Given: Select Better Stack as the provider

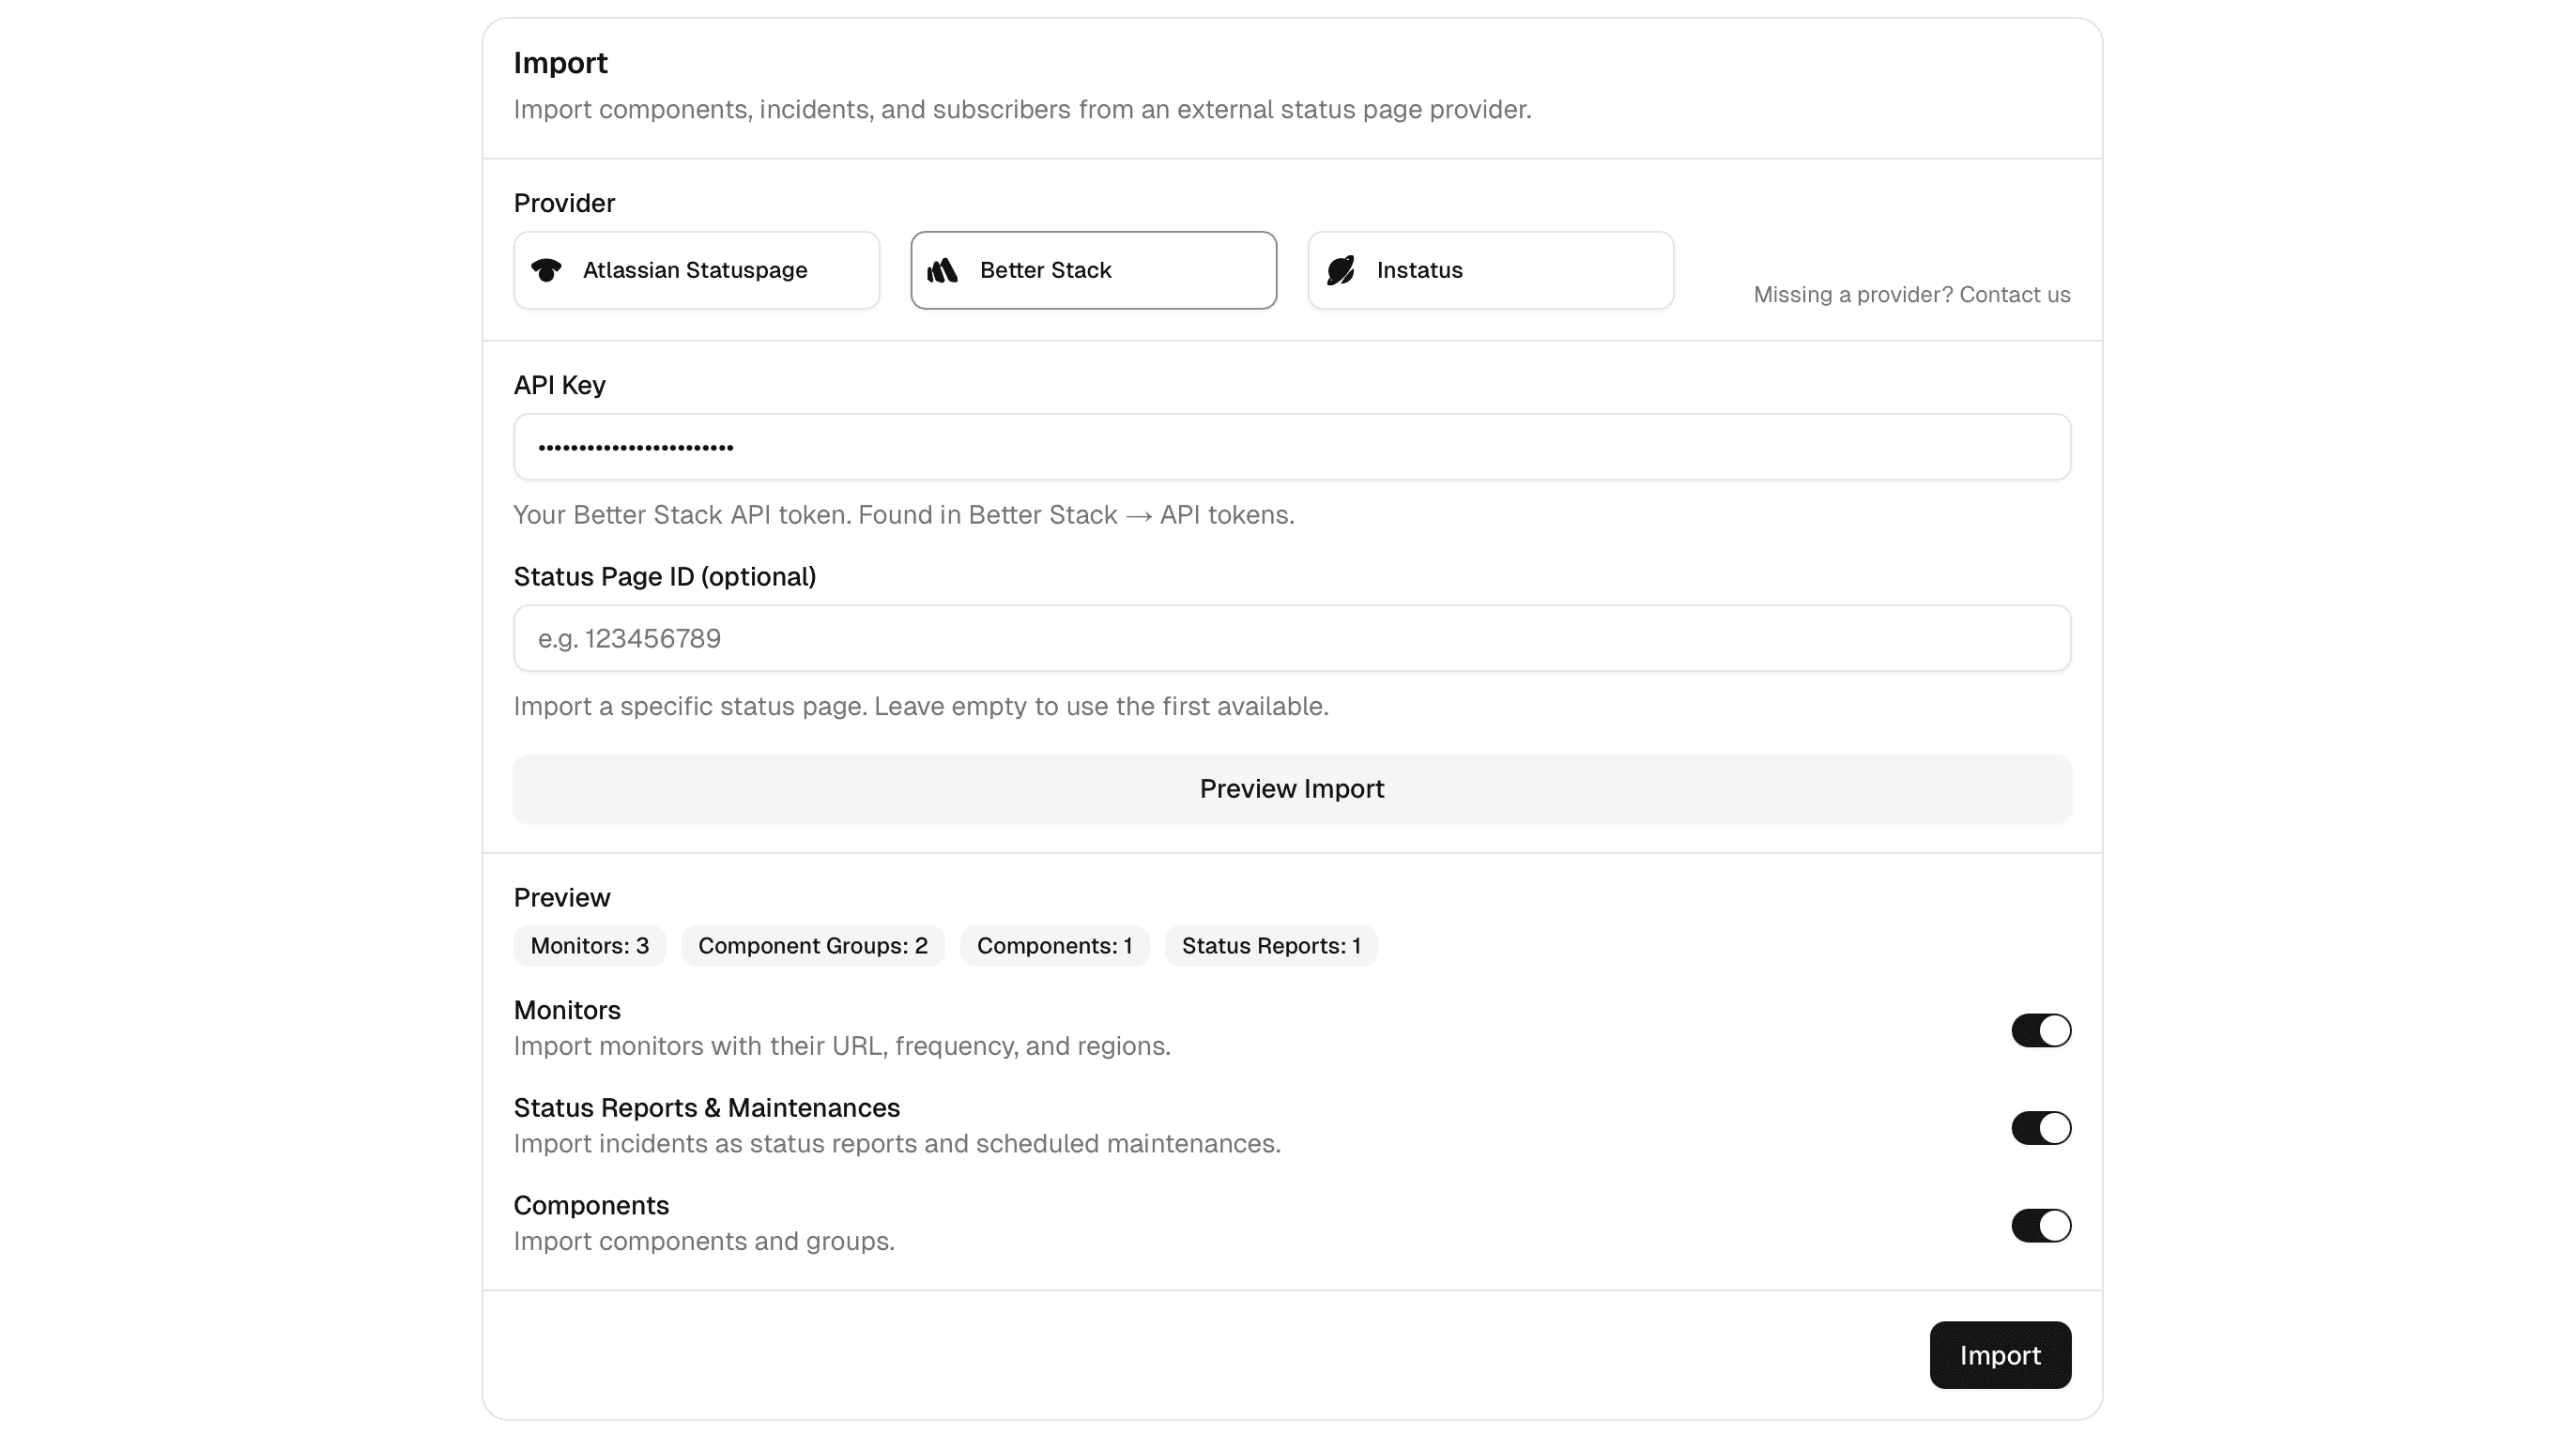Looking at the screenshot, I should 1093,269.
